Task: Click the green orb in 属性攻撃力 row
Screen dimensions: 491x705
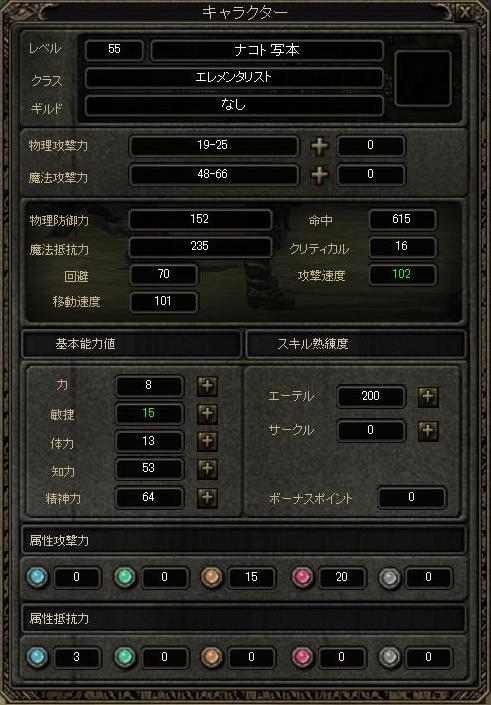Action: tap(125, 577)
